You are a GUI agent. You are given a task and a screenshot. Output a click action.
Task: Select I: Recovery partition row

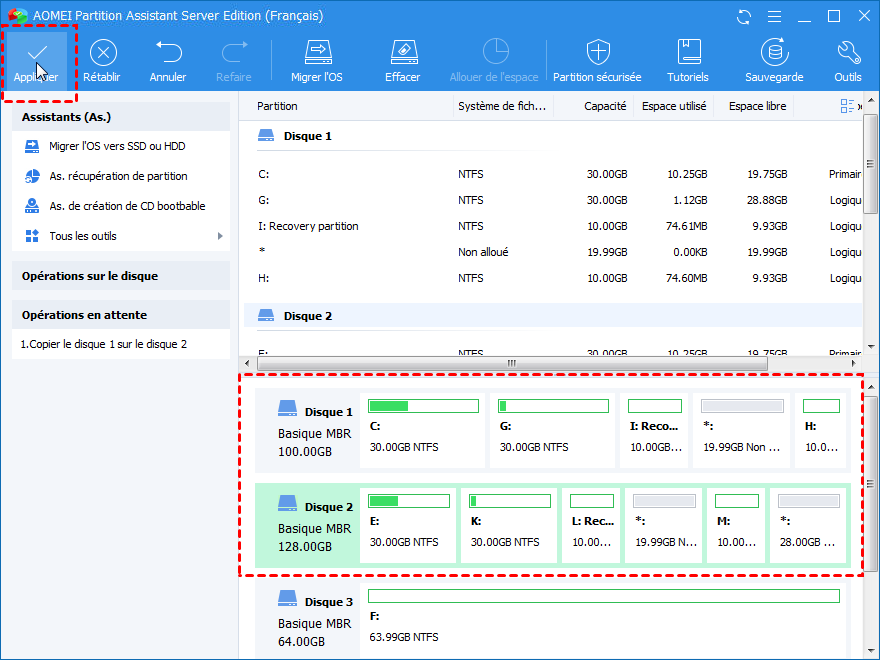(x=553, y=226)
